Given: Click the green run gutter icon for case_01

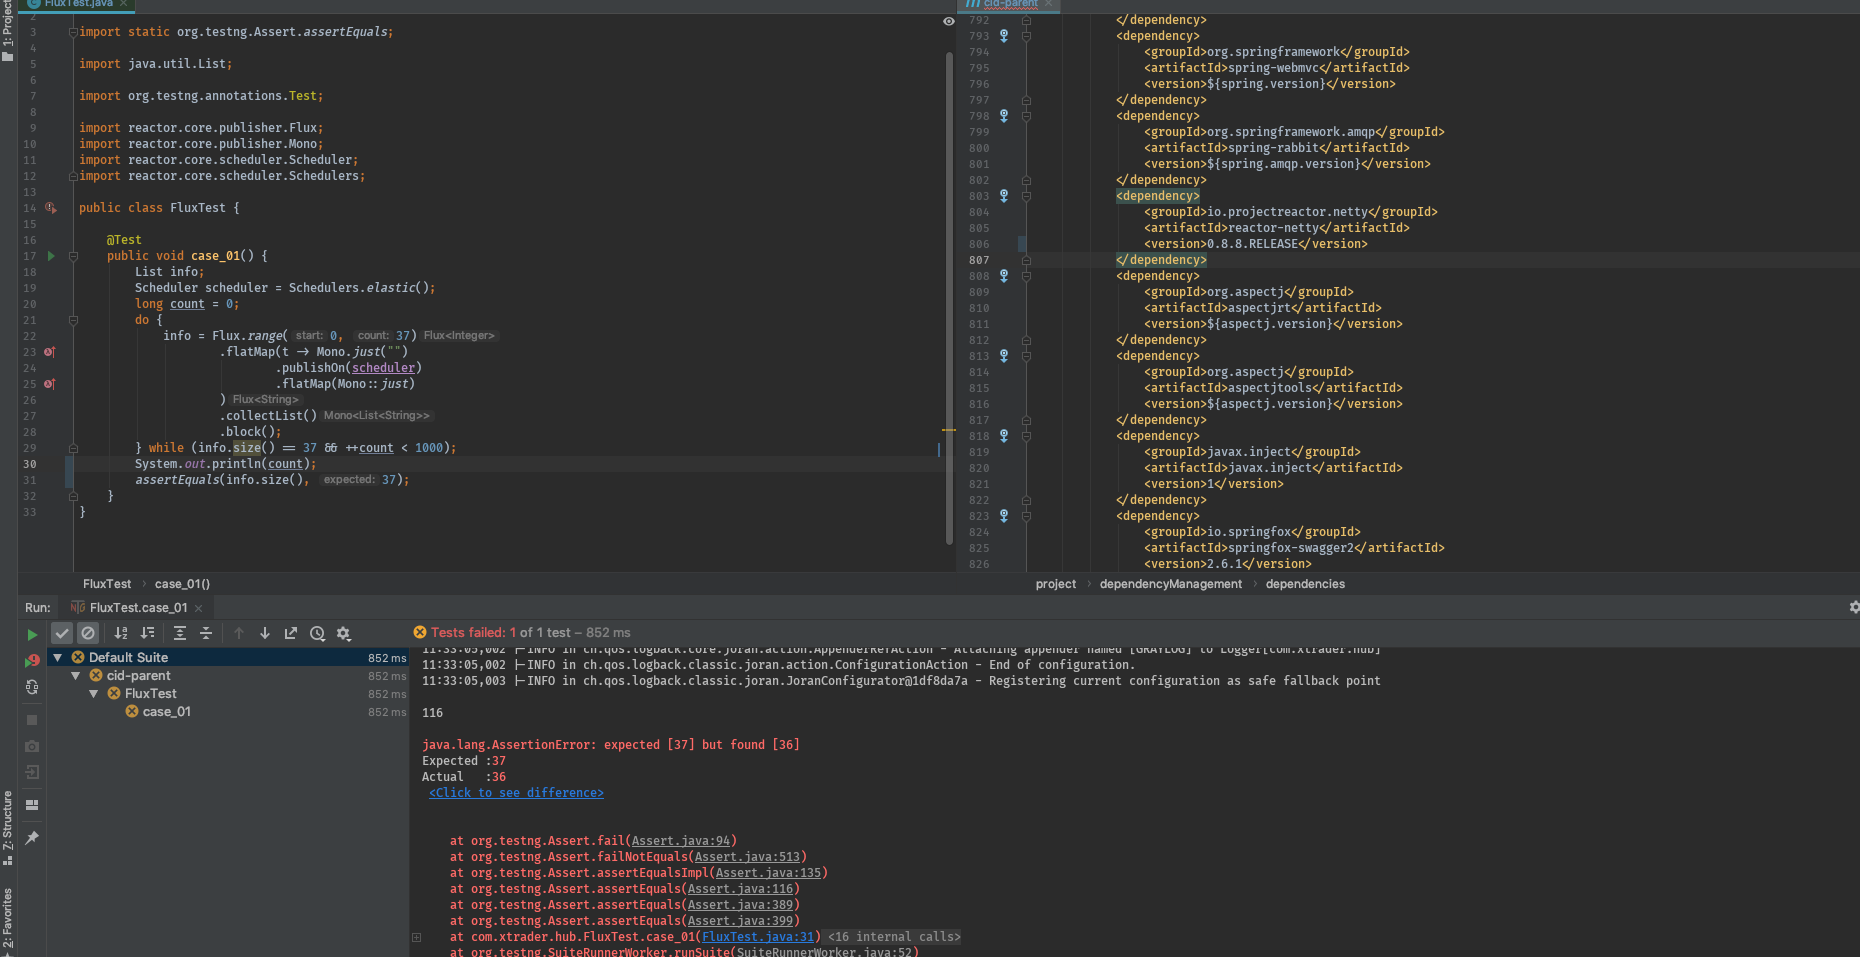Looking at the screenshot, I should point(51,256).
